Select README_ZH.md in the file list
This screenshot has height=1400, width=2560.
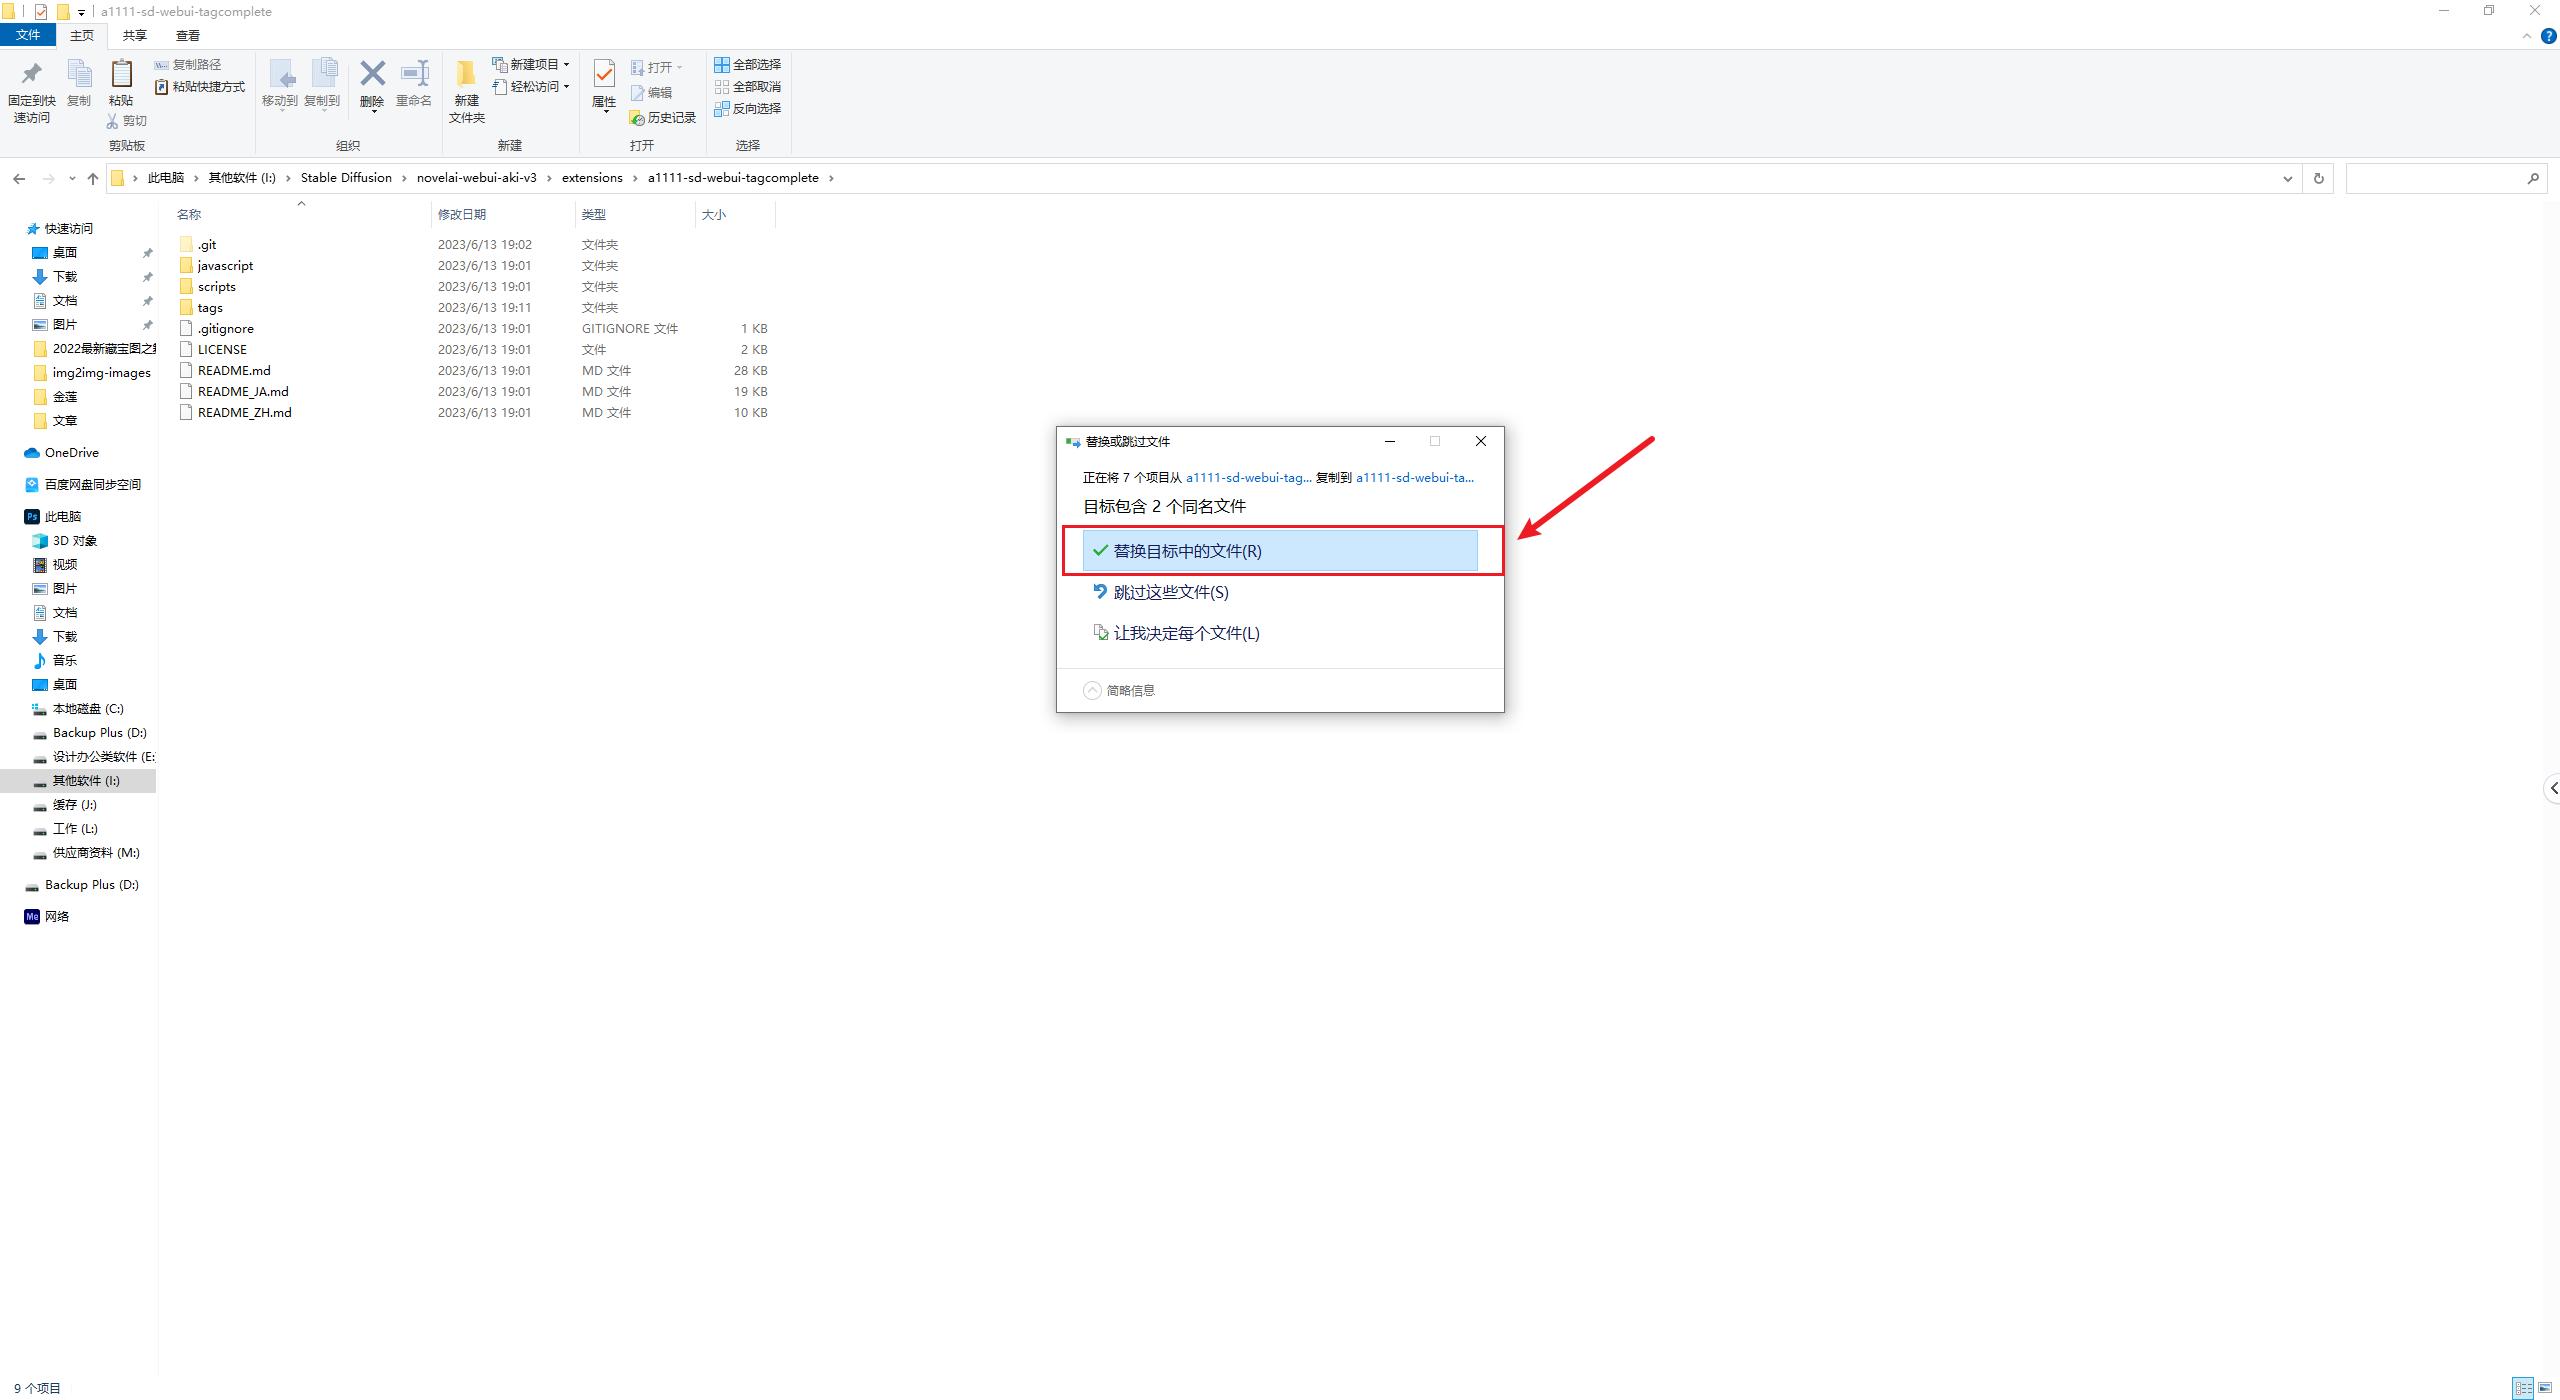tap(244, 413)
